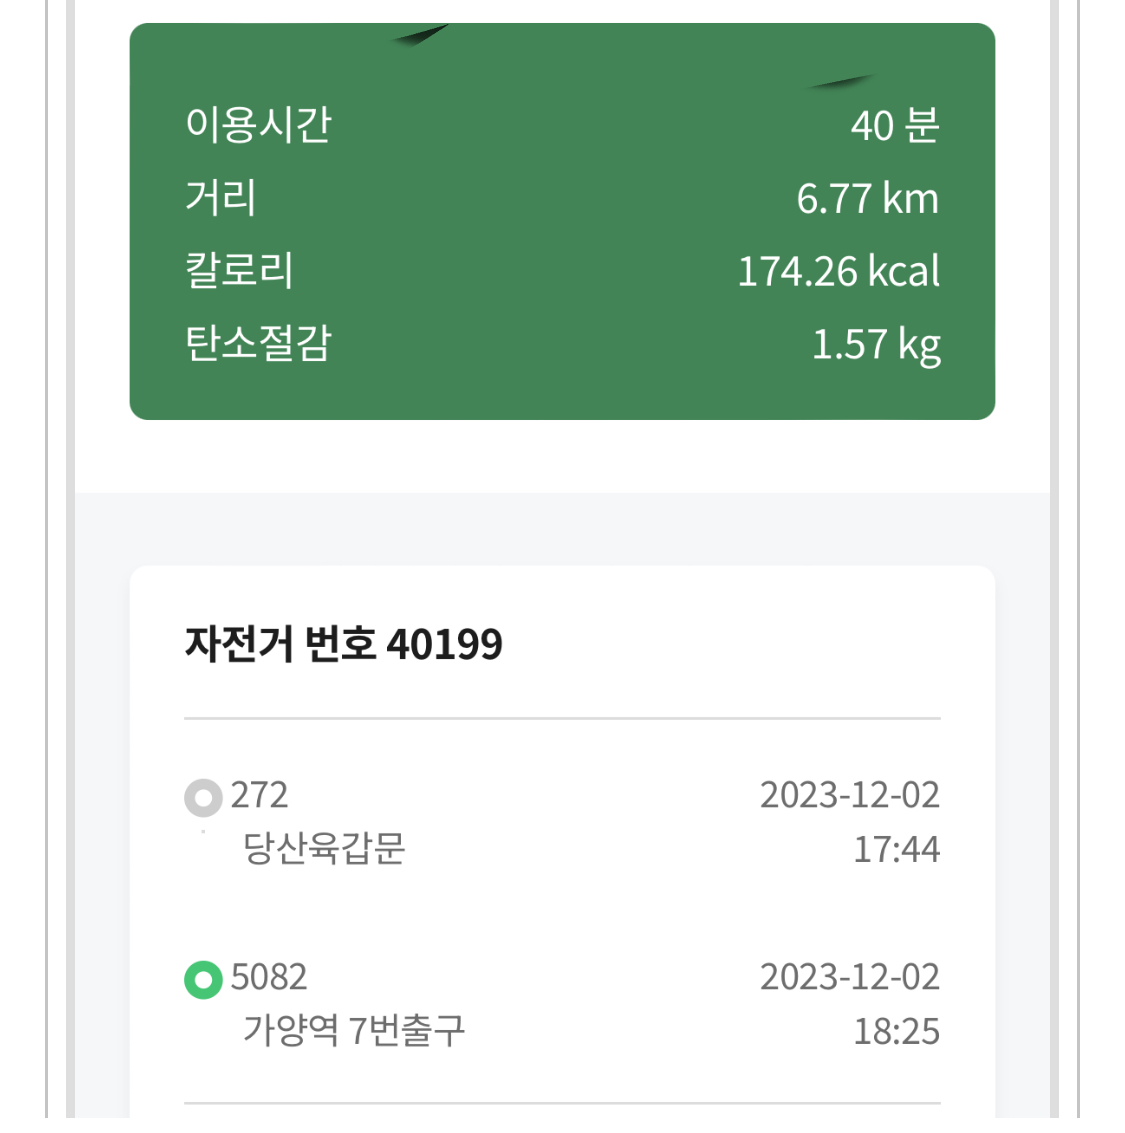The image size is (1125, 1133).
Task: Click the 18:25 return time
Action: [x=896, y=1032]
